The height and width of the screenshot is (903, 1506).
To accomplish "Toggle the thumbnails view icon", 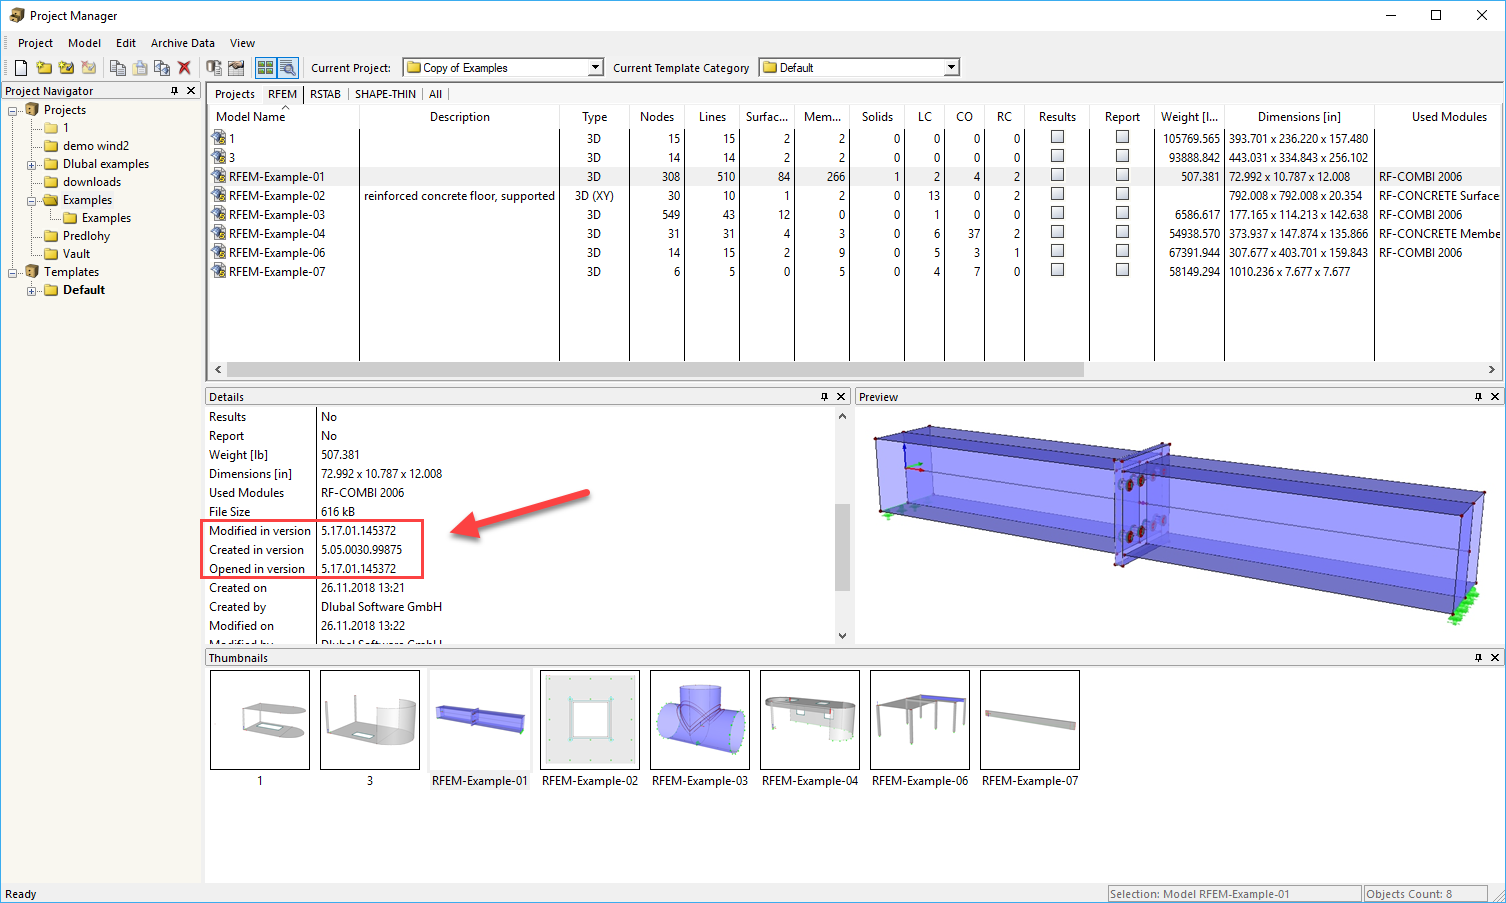I will [264, 67].
